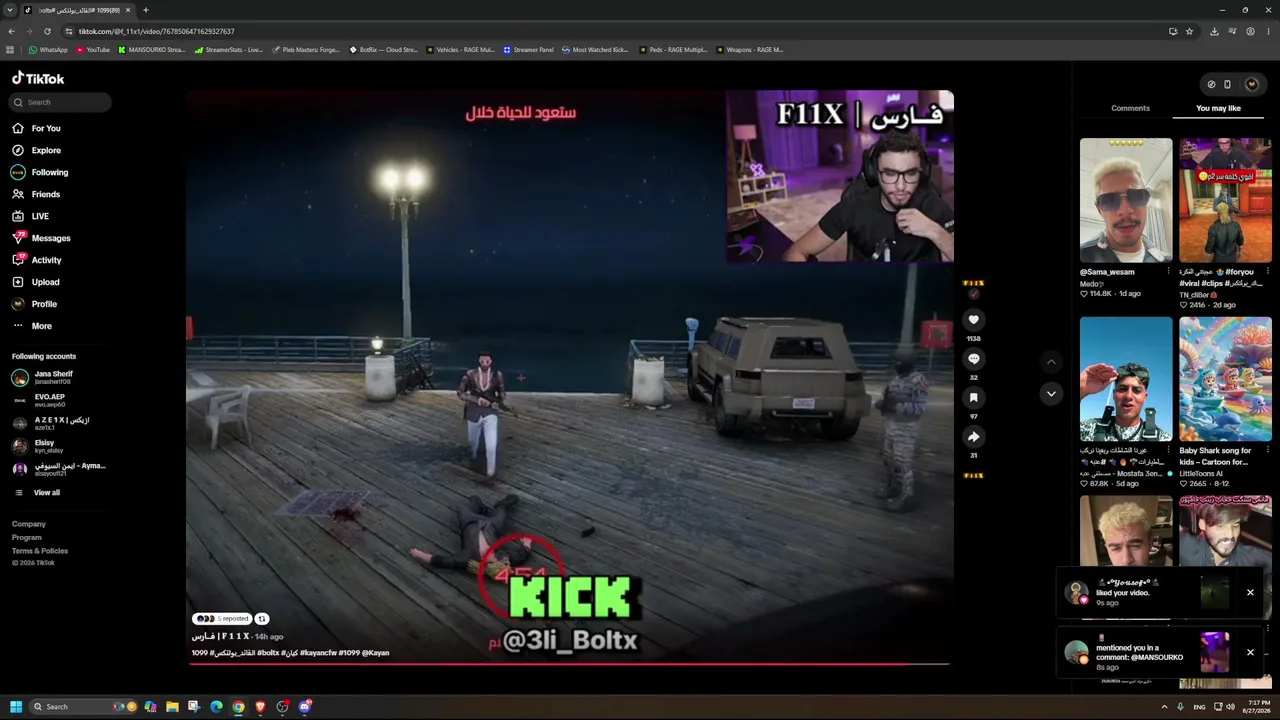Screen dimensions: 1280x720
Task: Open the EVO.AEP account
Action: pyautogui.click(x=39, y=400)
